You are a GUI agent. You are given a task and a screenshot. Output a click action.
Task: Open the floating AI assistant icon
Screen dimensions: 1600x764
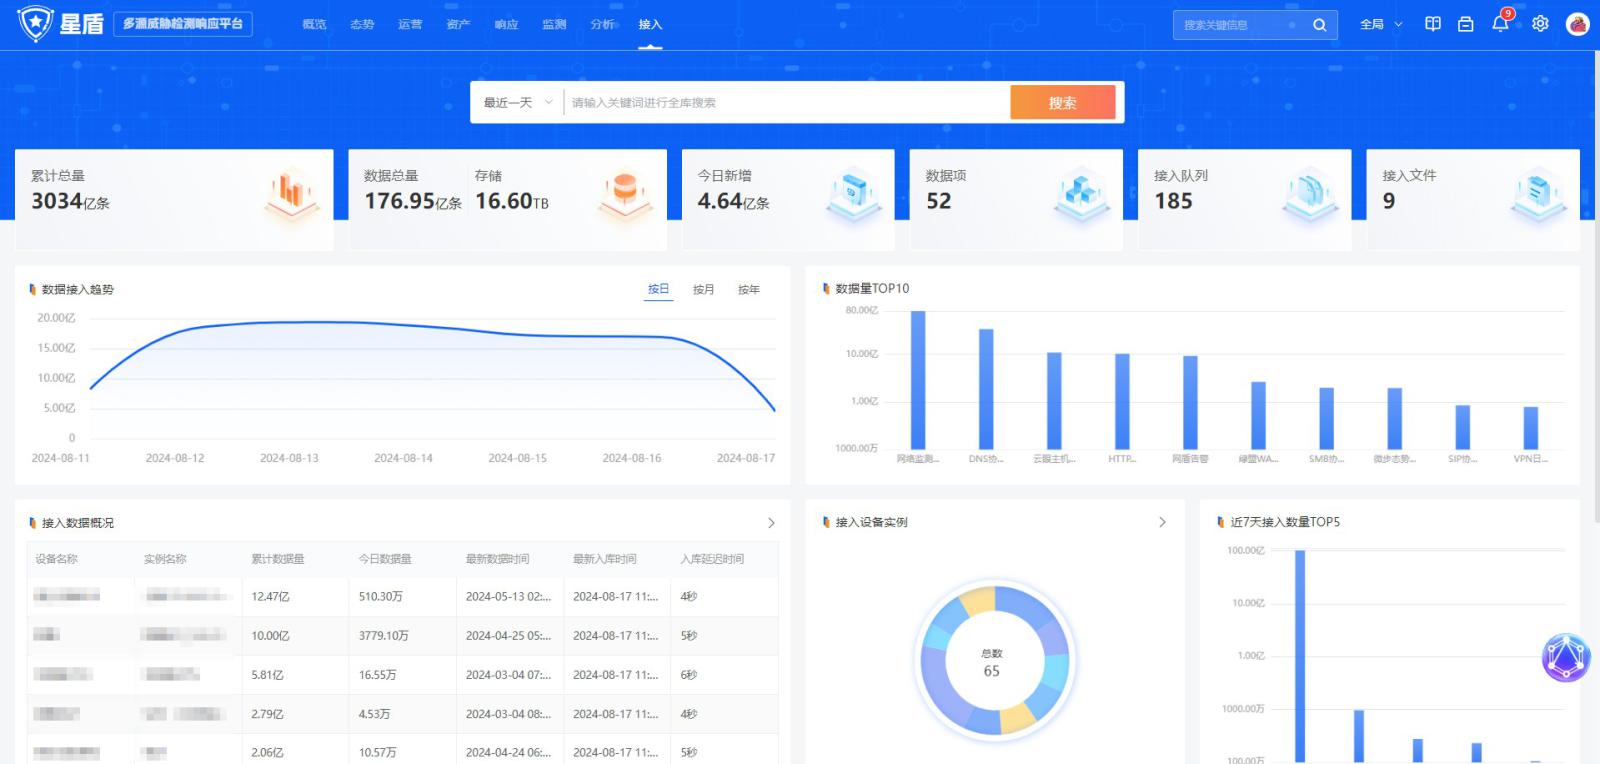(1565, 658)
